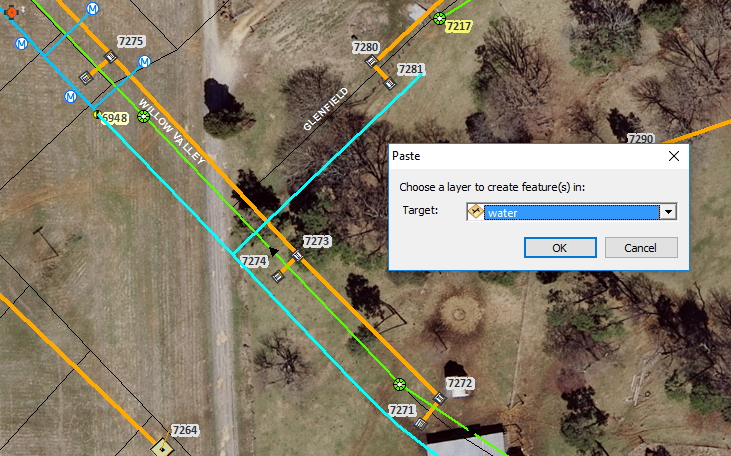
Task: Select the meter box at label 7281
Action: tap(390, 84)
